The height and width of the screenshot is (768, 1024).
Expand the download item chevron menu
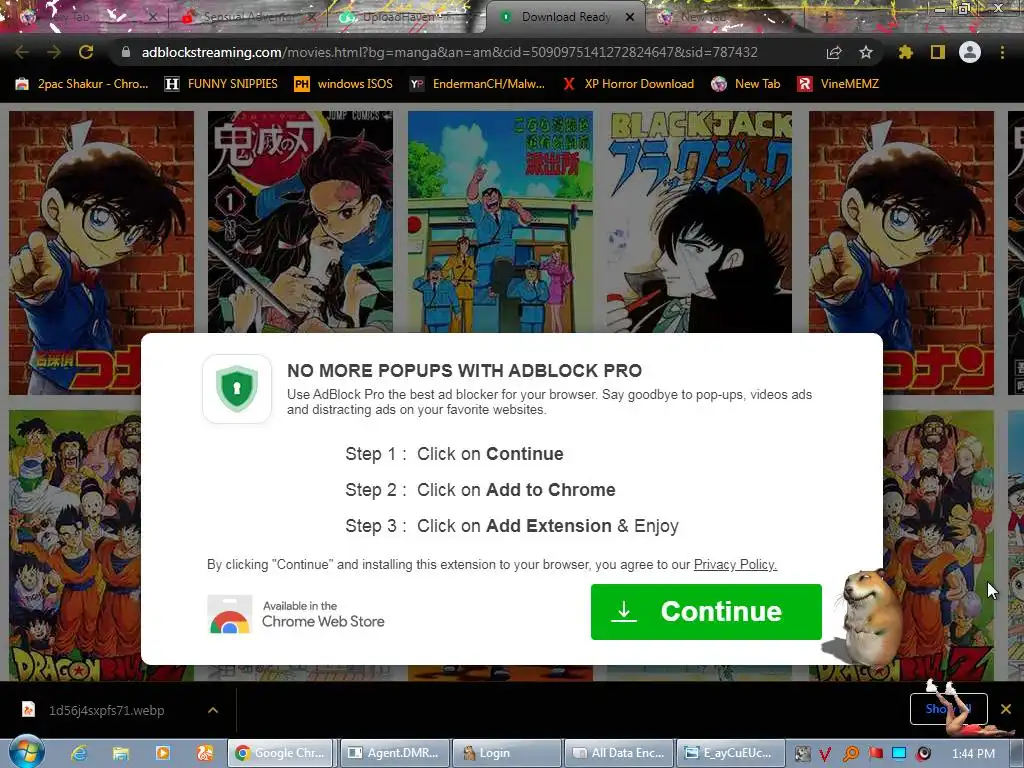click(213, 710)
